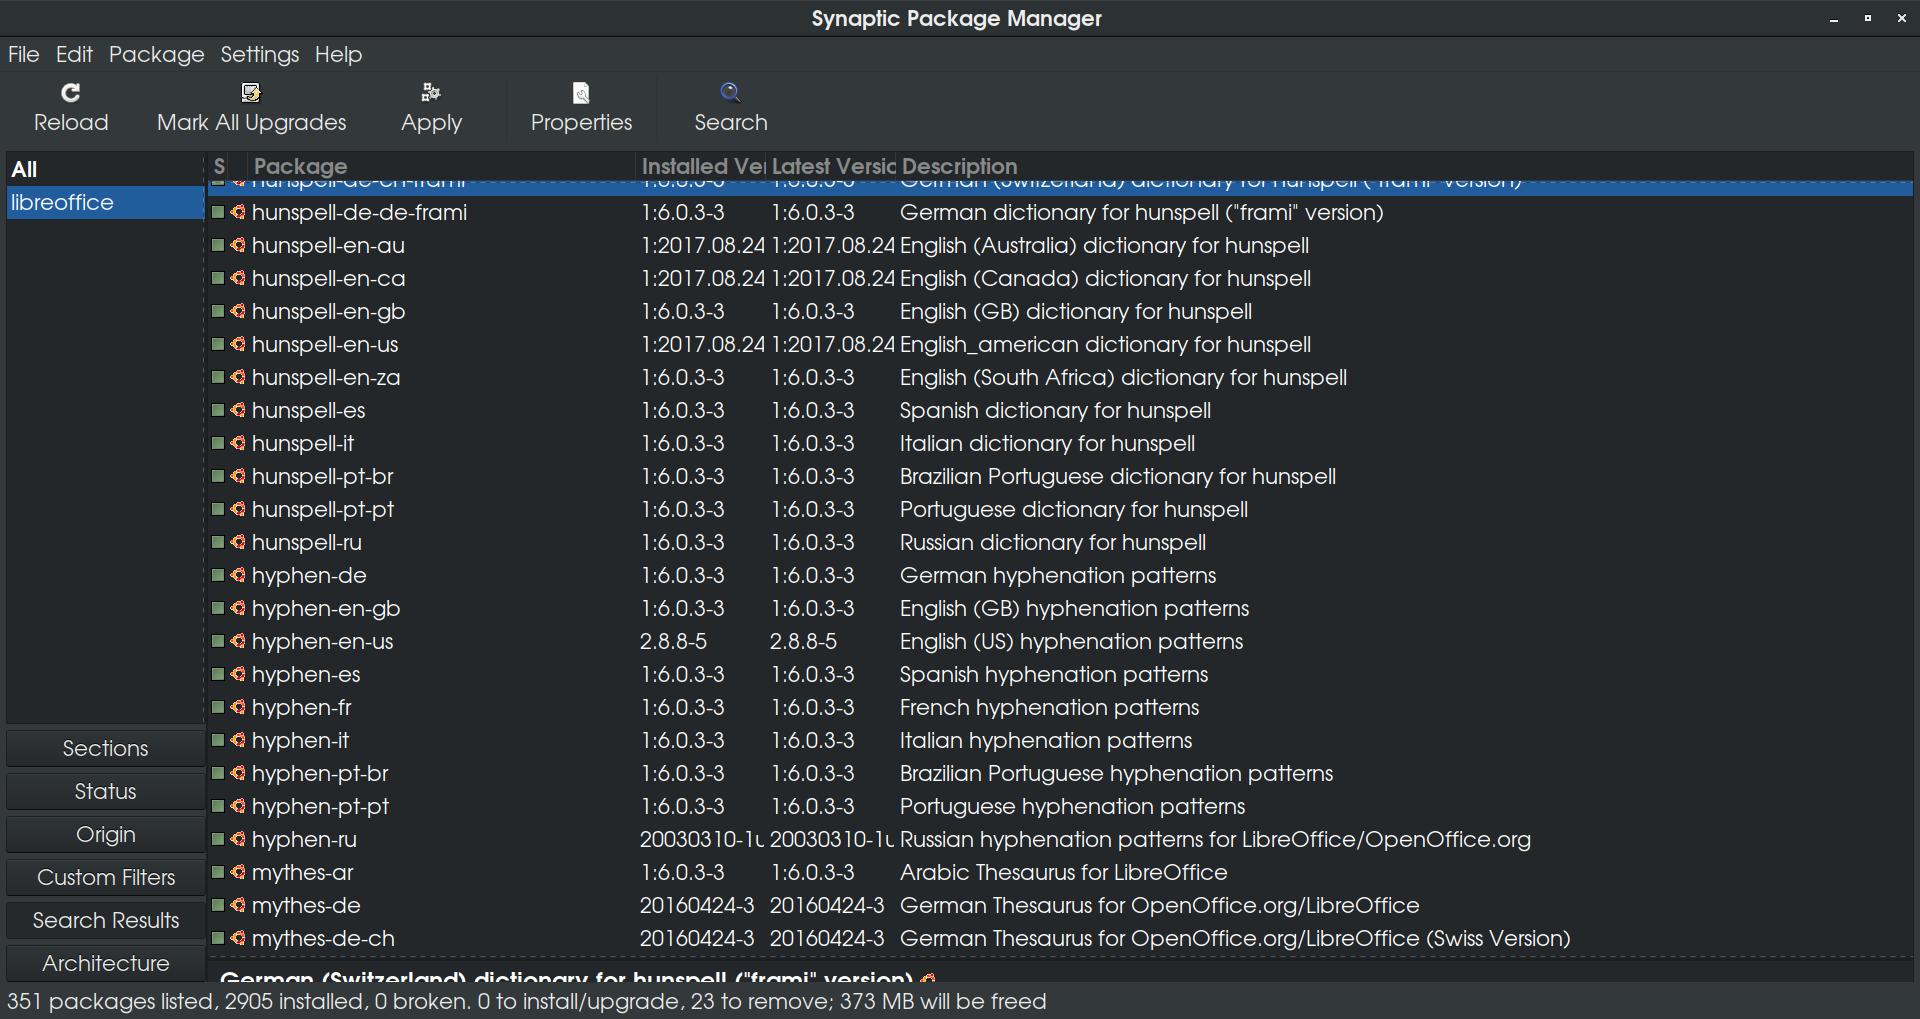Select the hyphen-pt-pt package row
Image resolution: width=1920 pixels, height=1019 pixels.
[1060, 806]
